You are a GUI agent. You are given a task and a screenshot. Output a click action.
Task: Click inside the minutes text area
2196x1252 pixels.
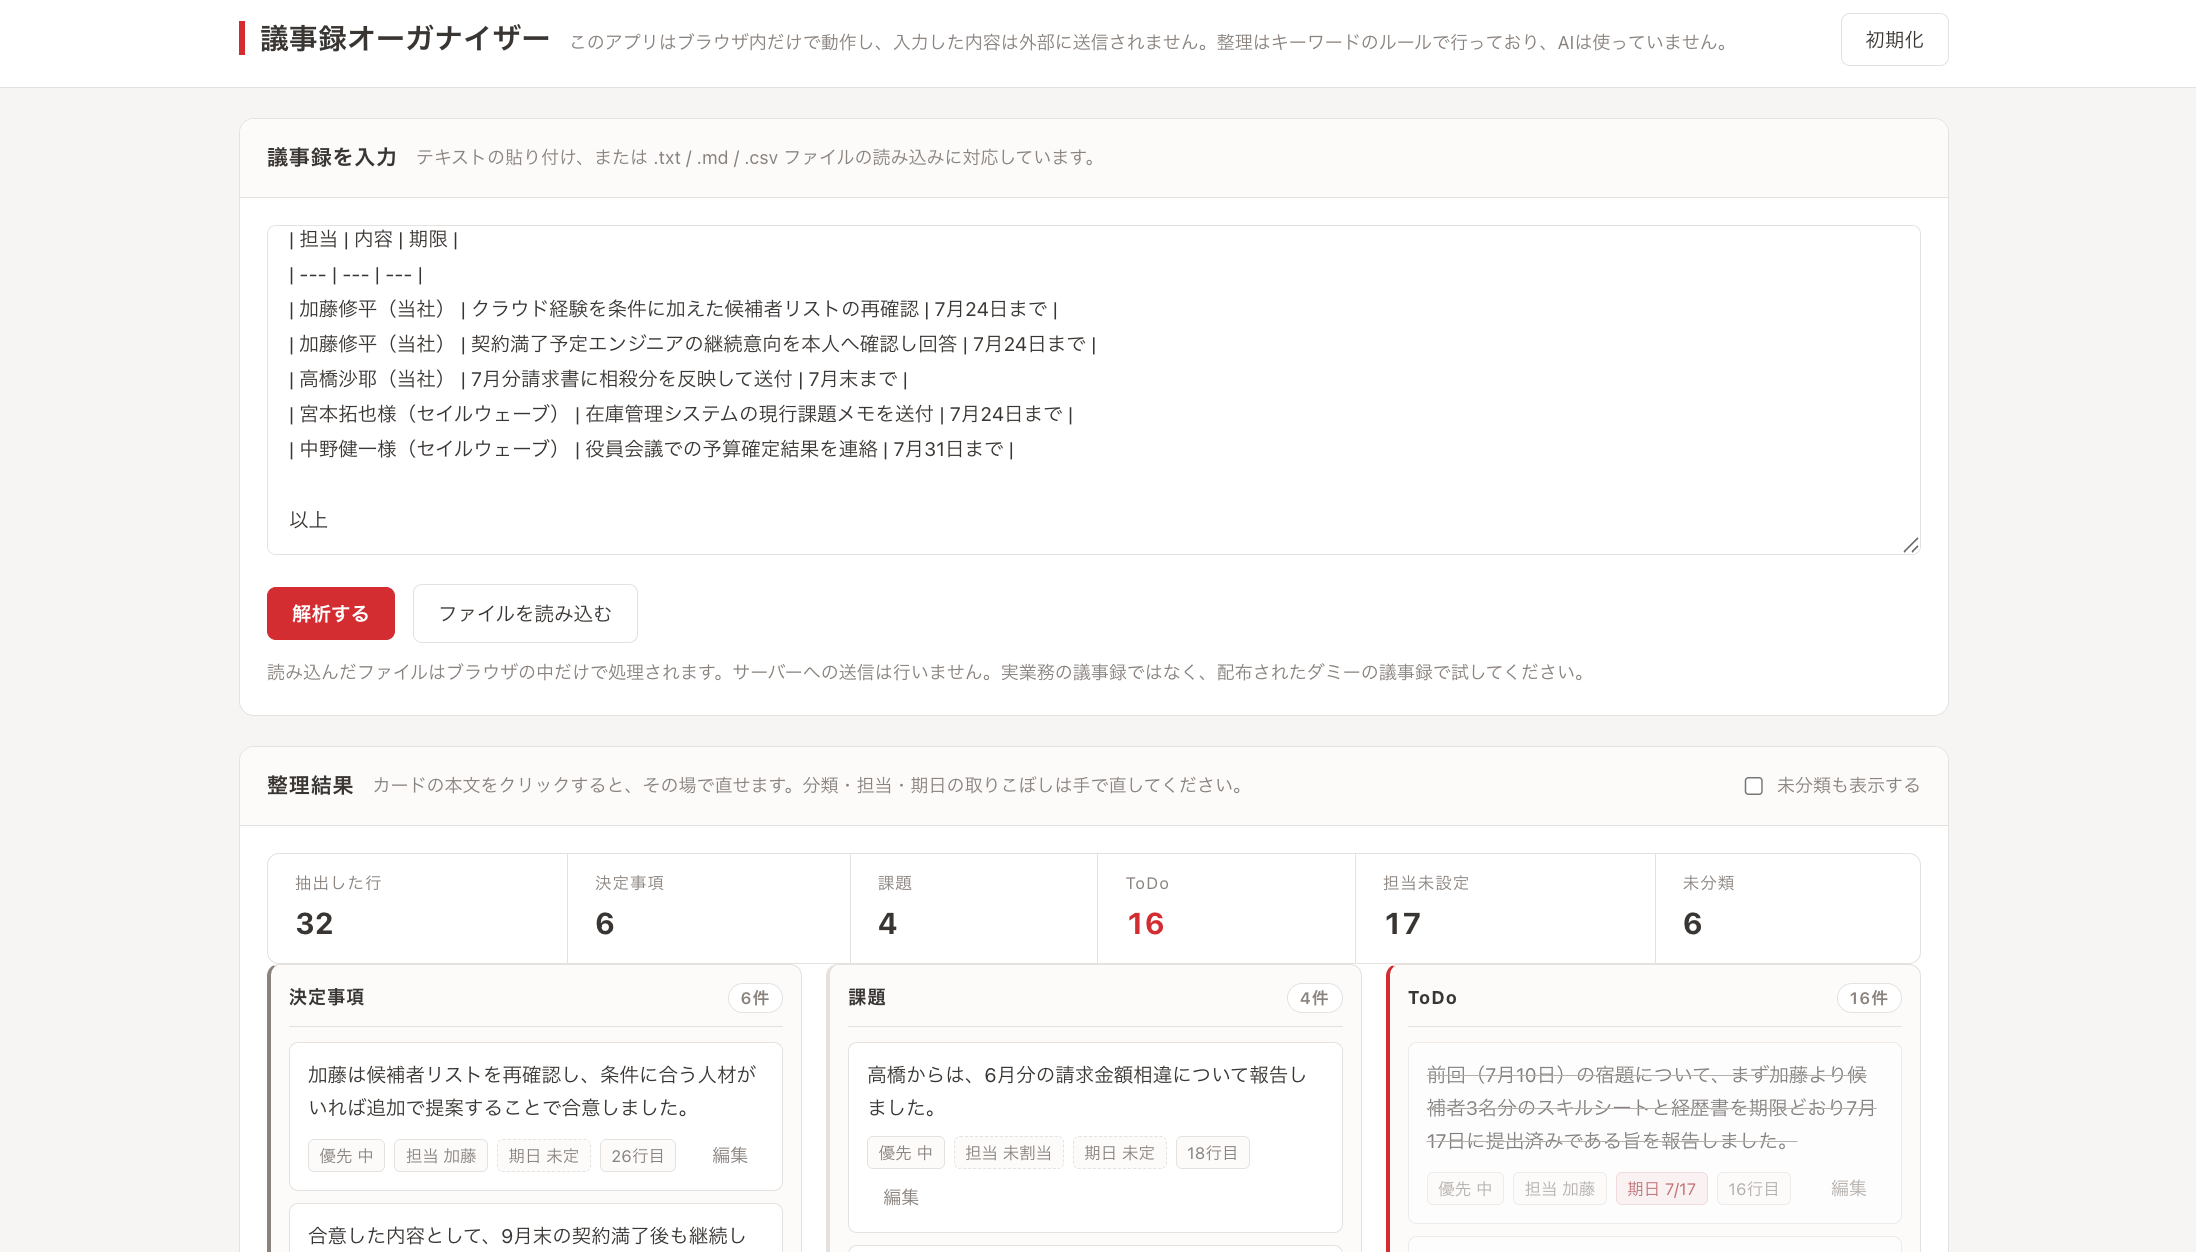[1093, 390]
